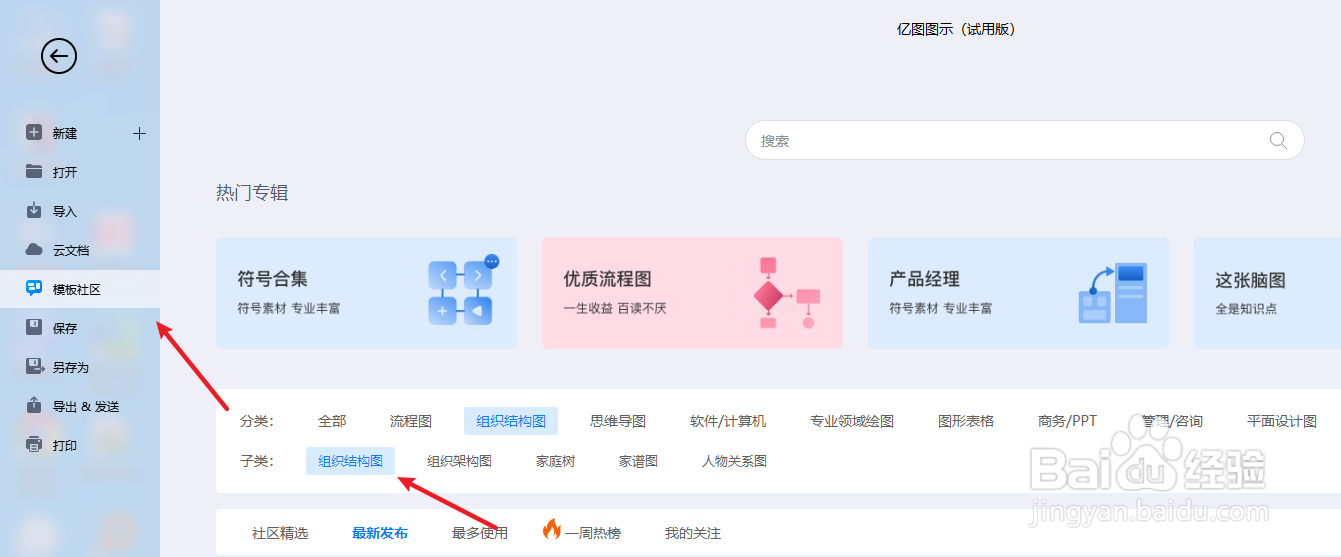Switch to the 最多使用 tab
This screenshot has height=557, width=1341.
pyautogui.click(x=480, y=533)
